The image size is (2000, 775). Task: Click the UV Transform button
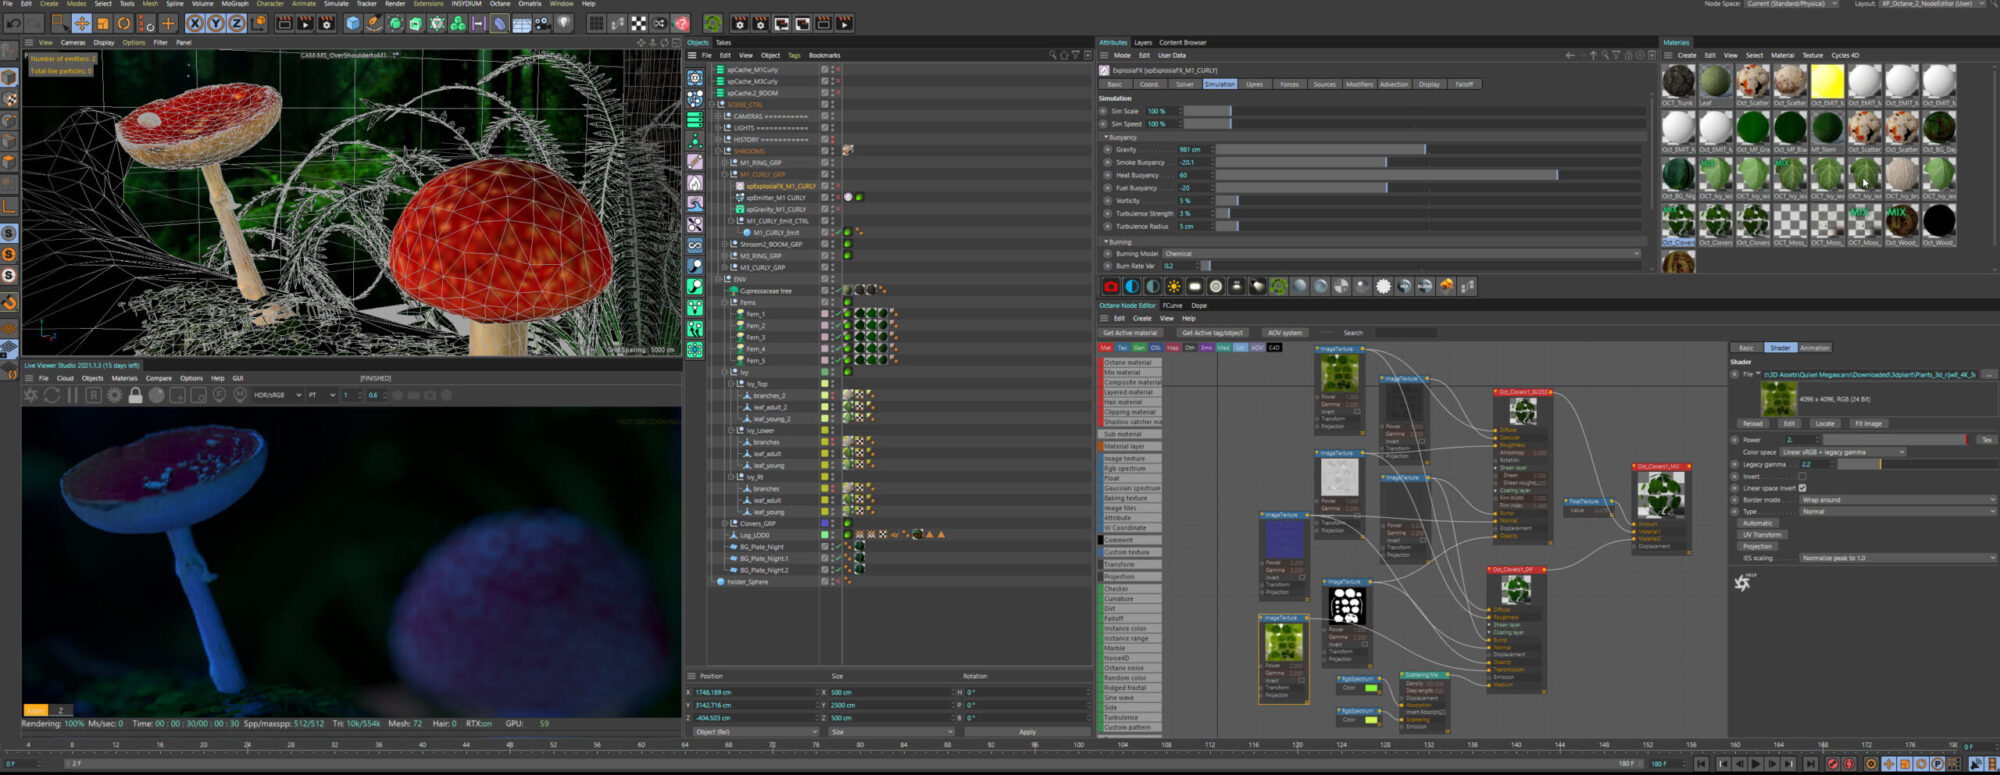(x=1761, y=535)
